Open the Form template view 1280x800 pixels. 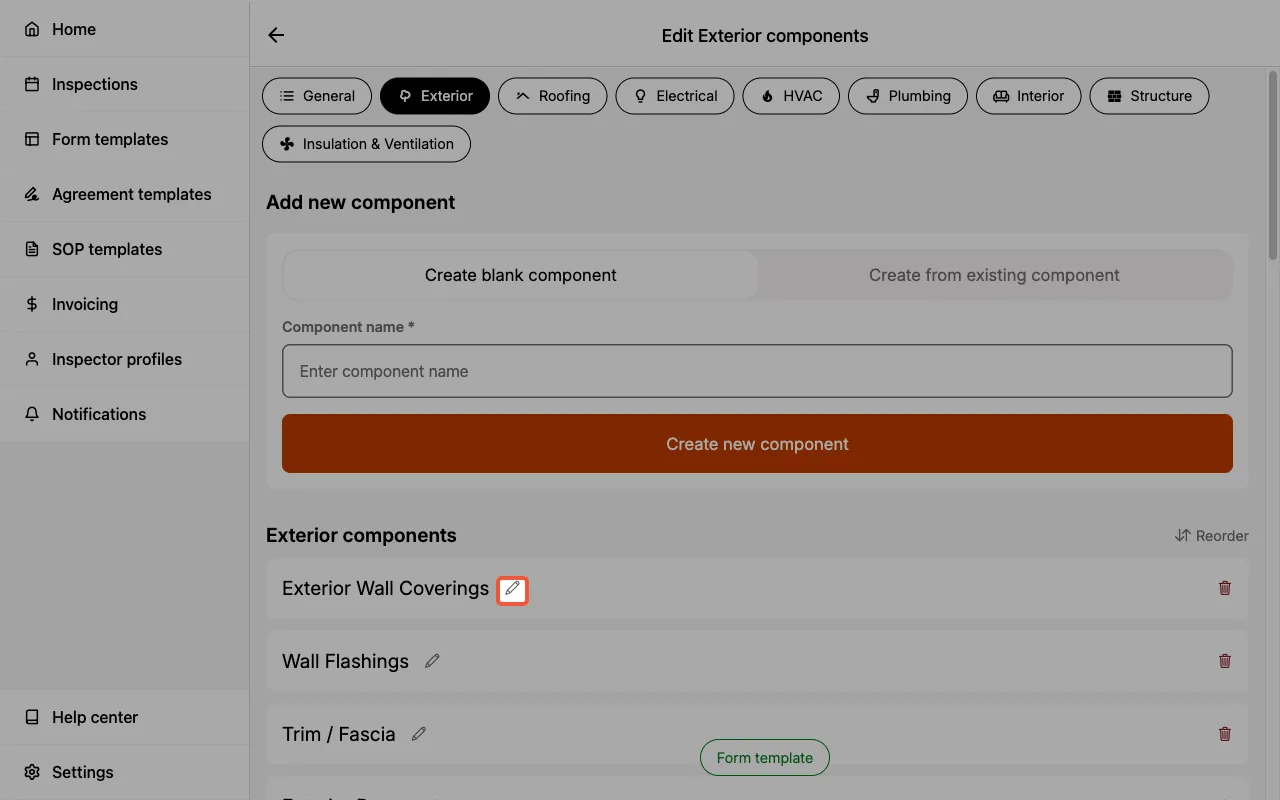[x=764, y=757]
